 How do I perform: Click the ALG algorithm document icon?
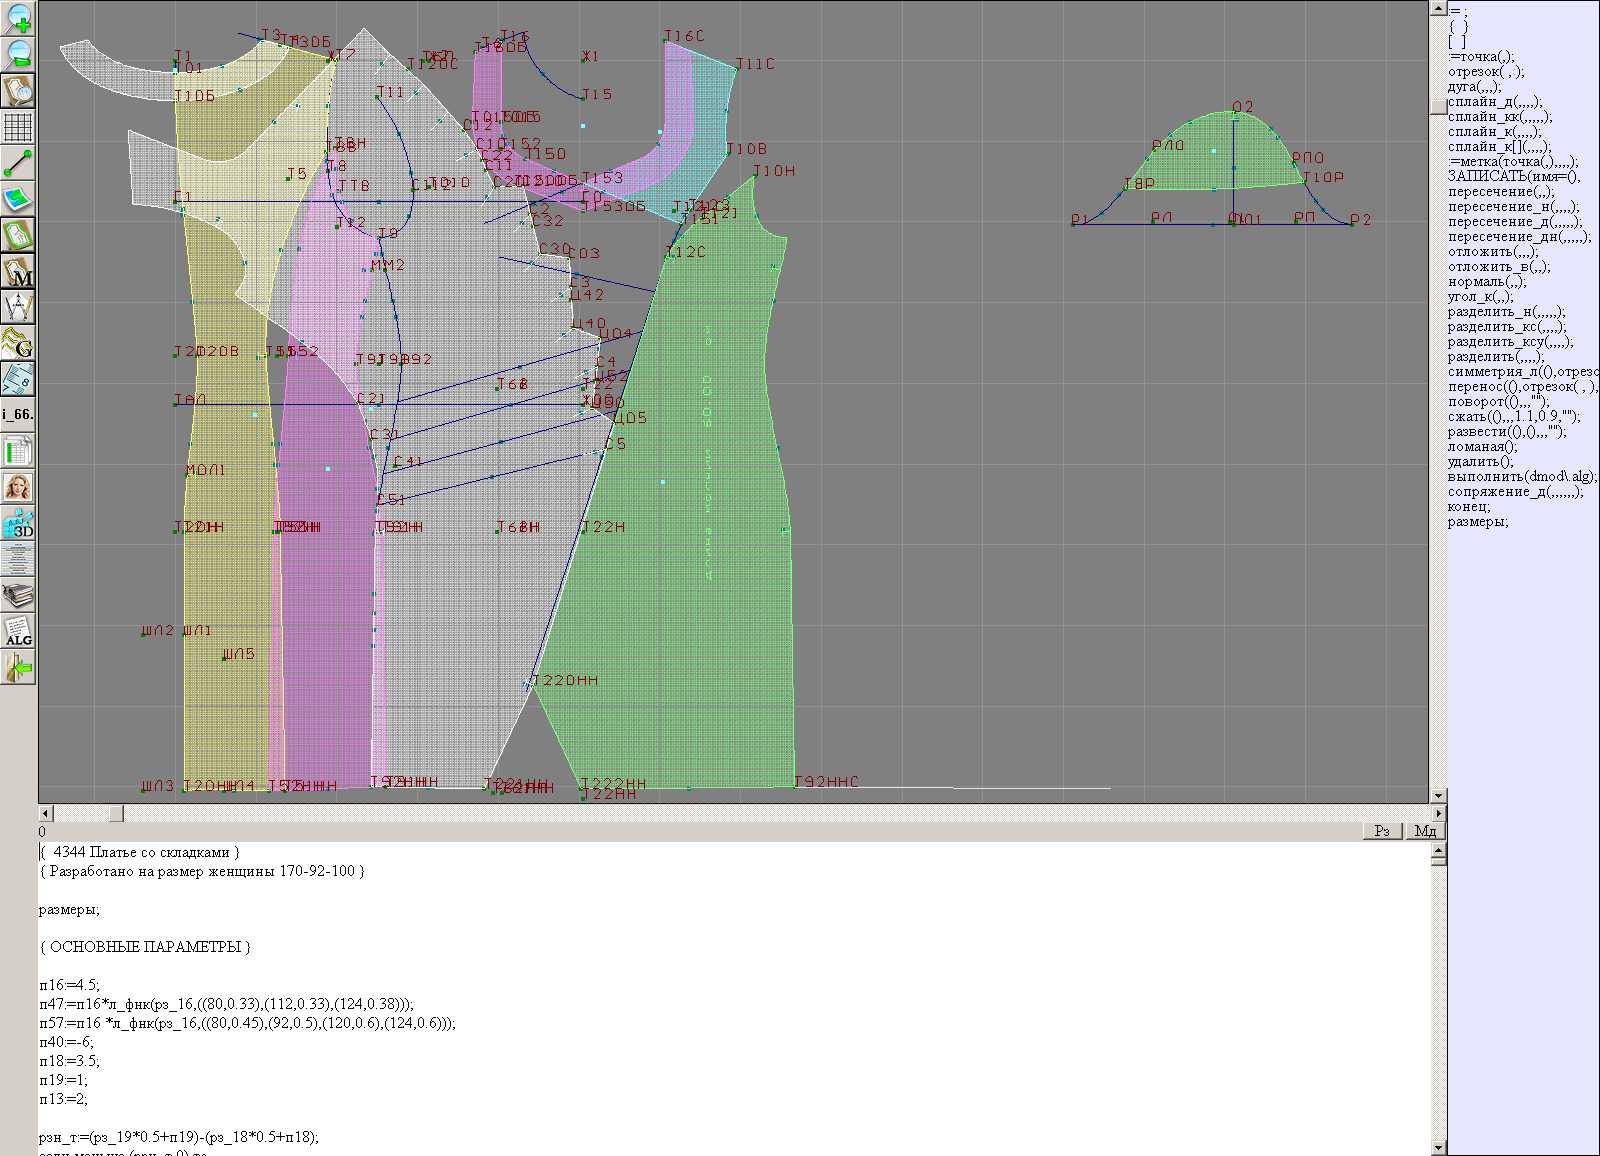pyautogui.click(x=18, y=632)
